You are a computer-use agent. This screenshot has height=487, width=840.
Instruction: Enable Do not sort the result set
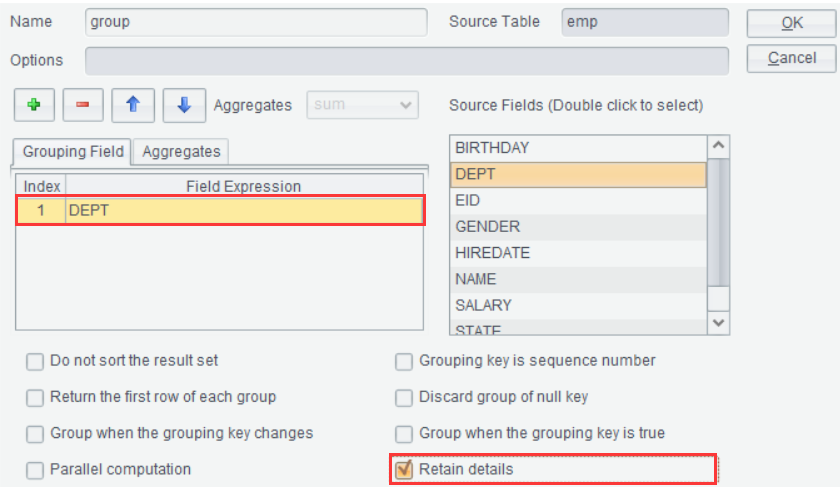pyautogui.click(x=35, y=362)
